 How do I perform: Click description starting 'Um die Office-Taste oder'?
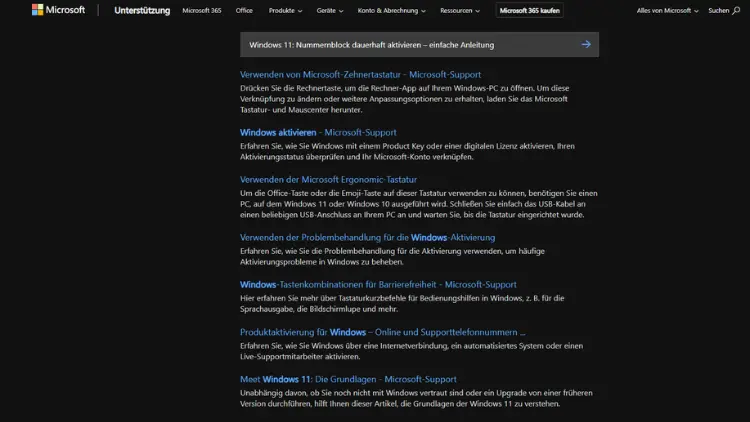click(x=419, y=204)
